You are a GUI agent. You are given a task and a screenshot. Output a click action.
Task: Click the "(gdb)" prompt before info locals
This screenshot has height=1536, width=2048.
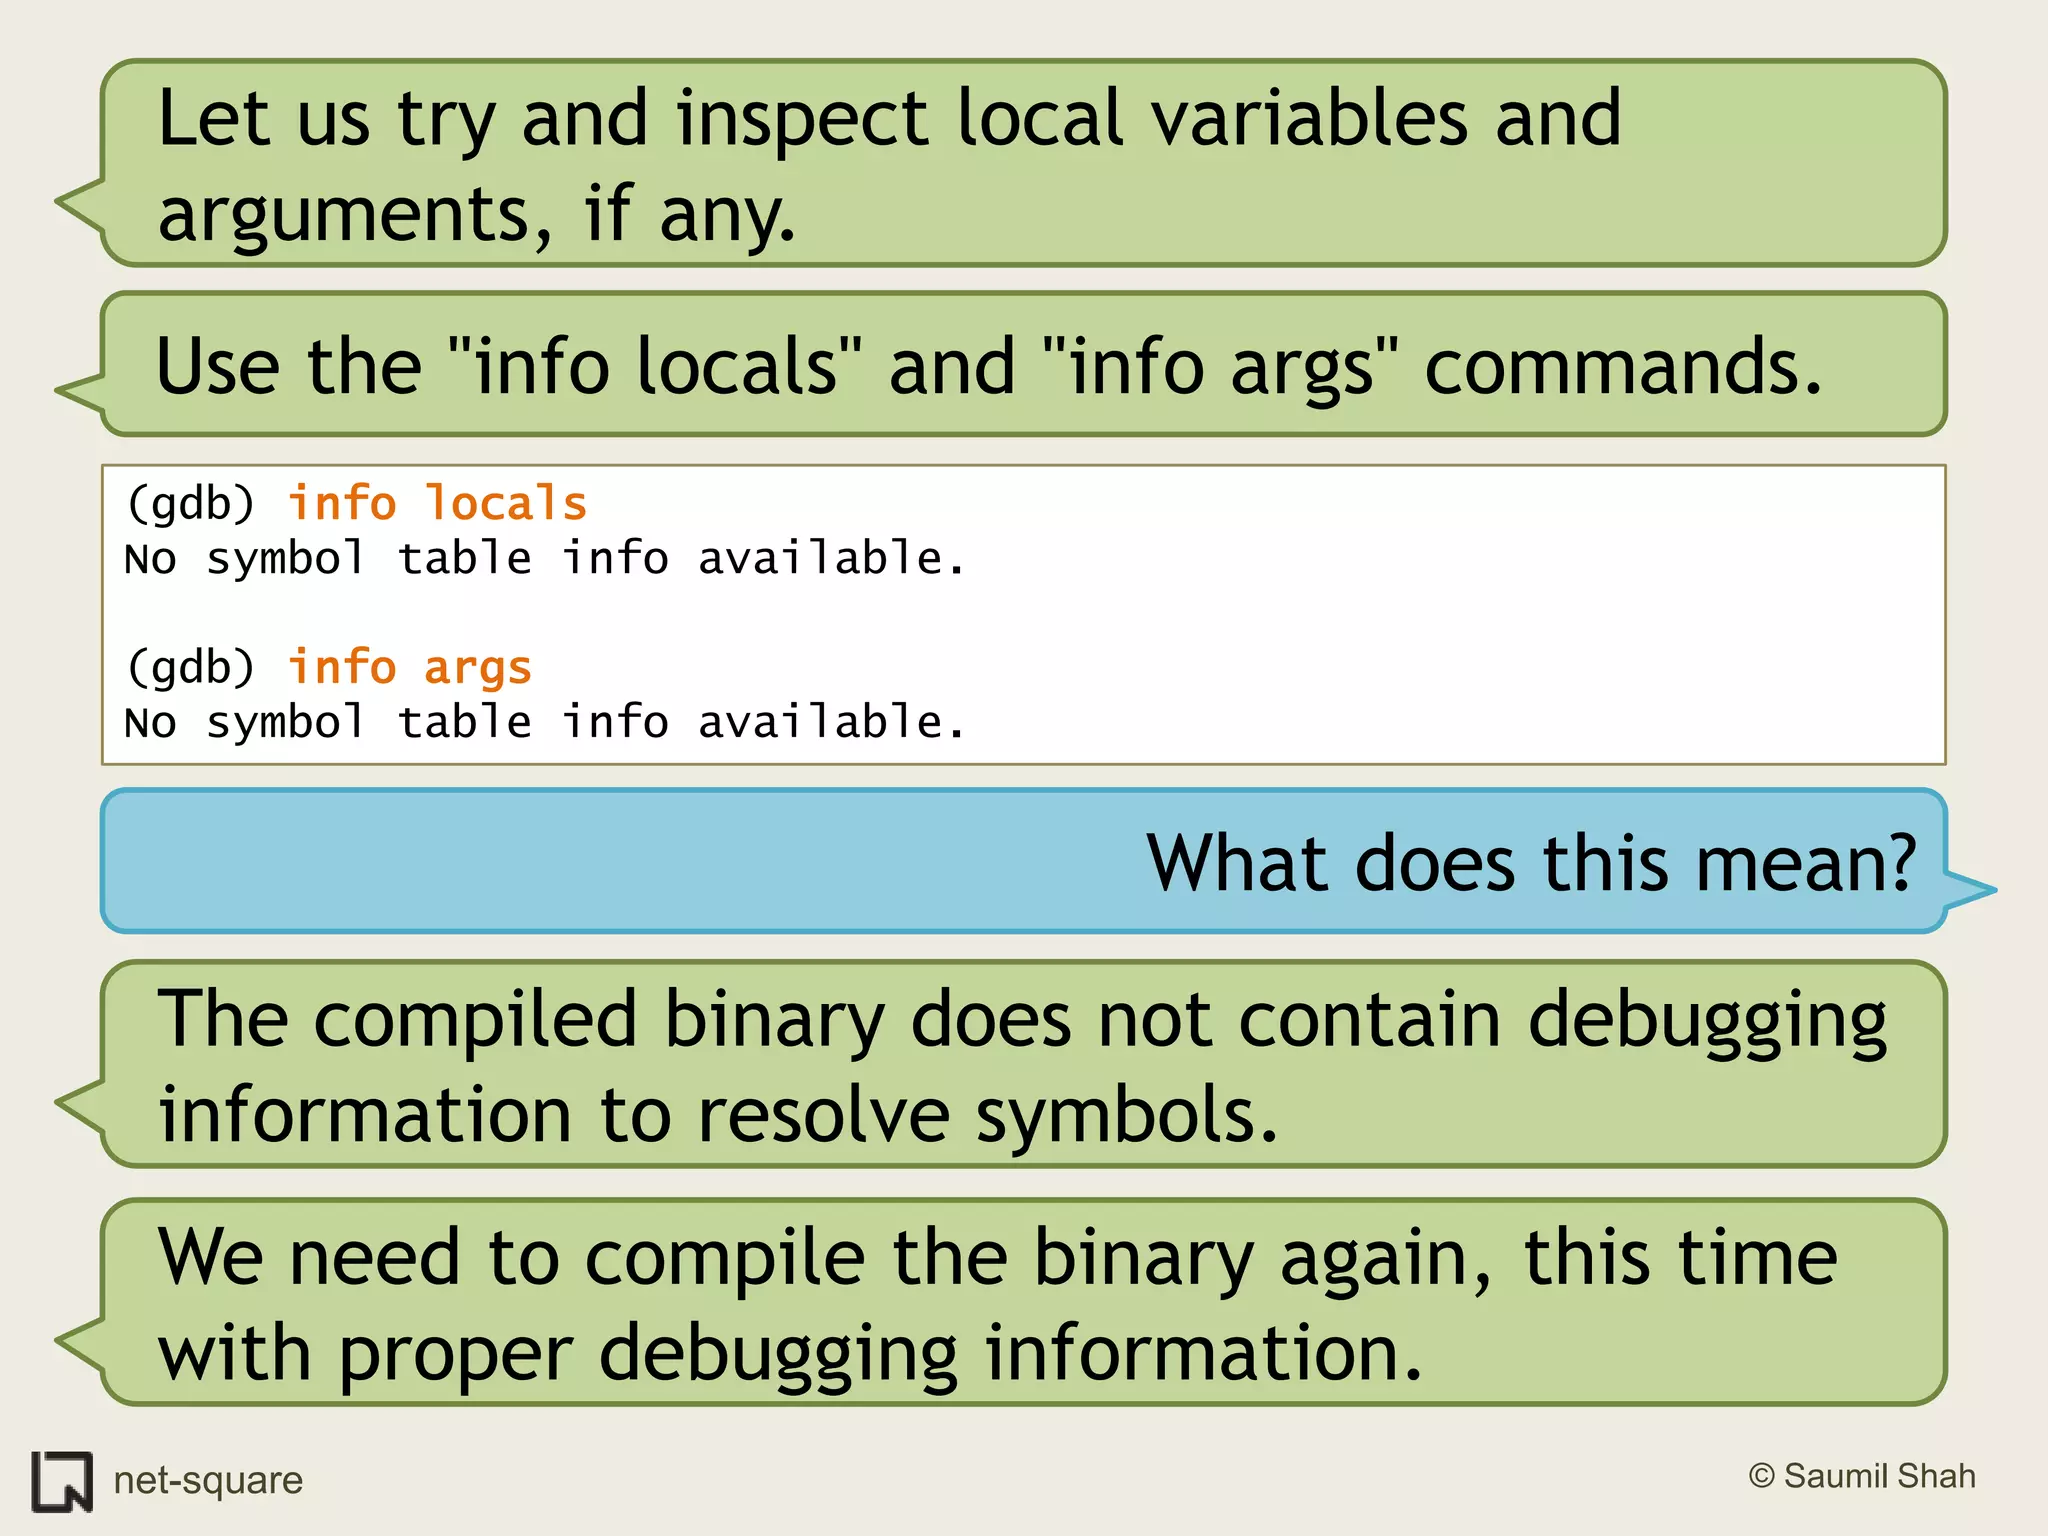pos(190,503)
